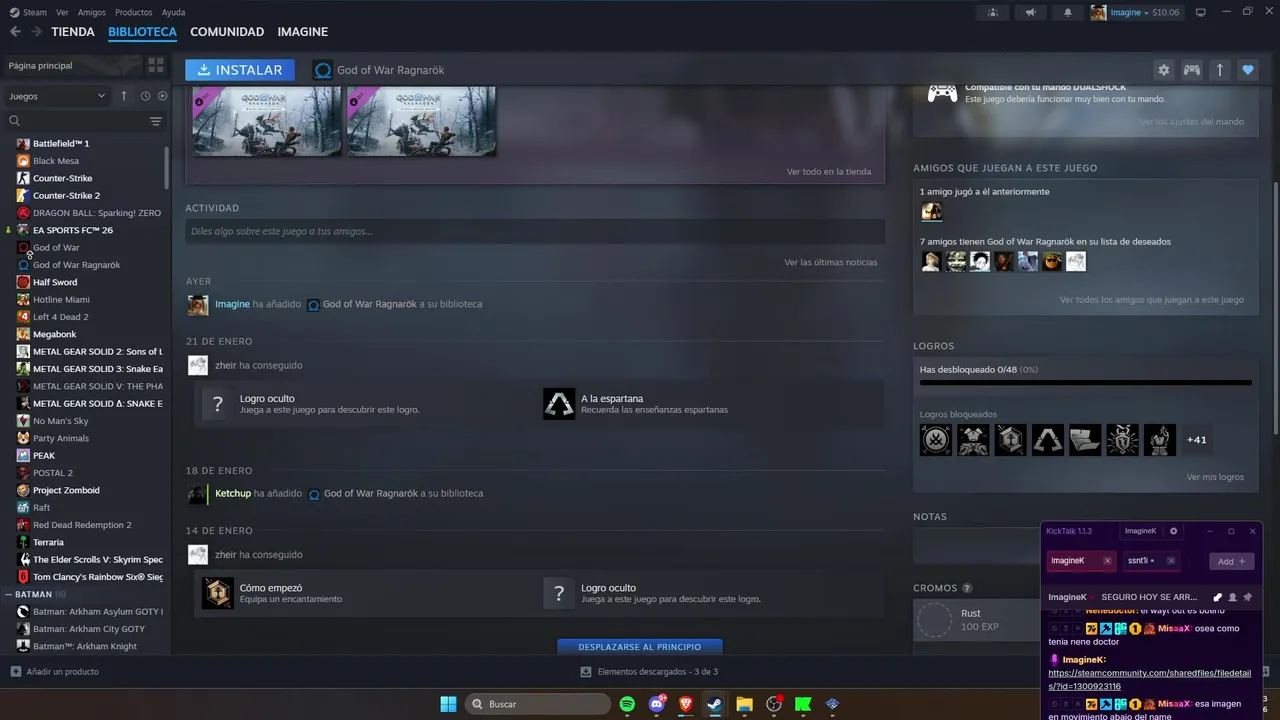Open the Ayuda menu
The image size is (1280, 720).
tap(173, 12)
